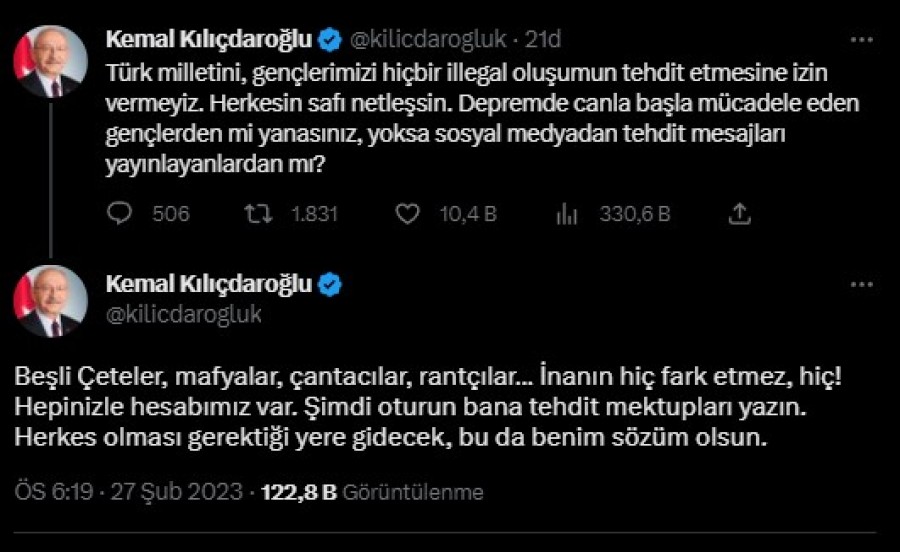Click the share icon on first tweet
This screenshot has height=552, width=900.
click(x=739, y=213)
